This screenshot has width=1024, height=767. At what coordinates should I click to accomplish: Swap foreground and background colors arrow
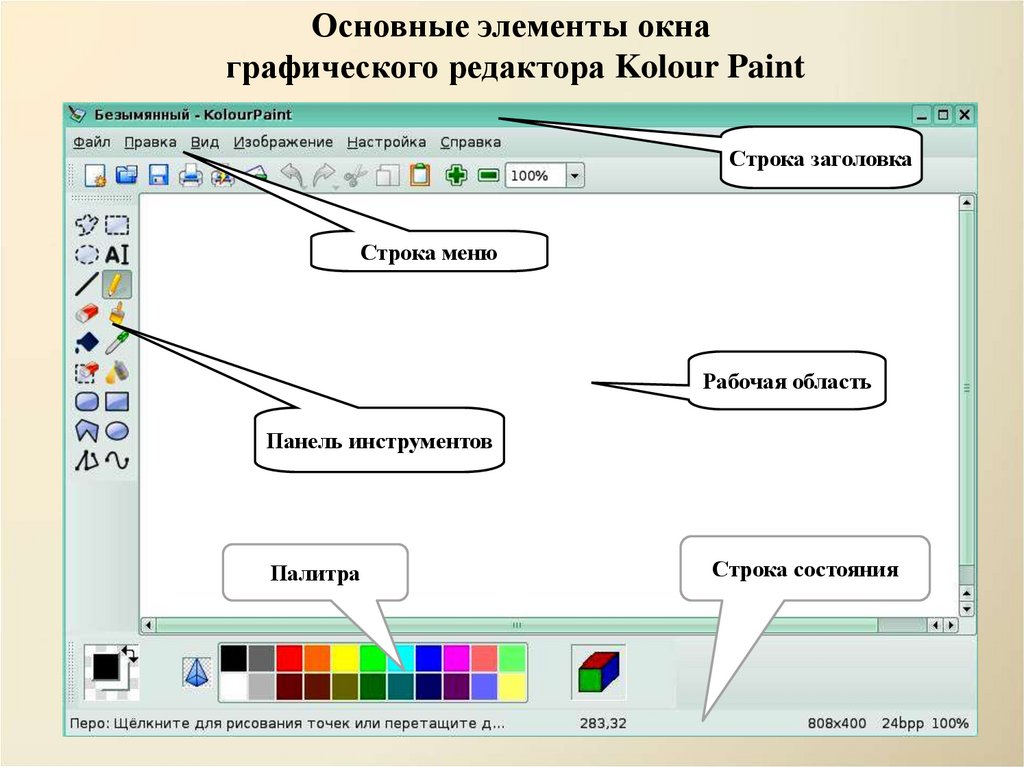130,654
